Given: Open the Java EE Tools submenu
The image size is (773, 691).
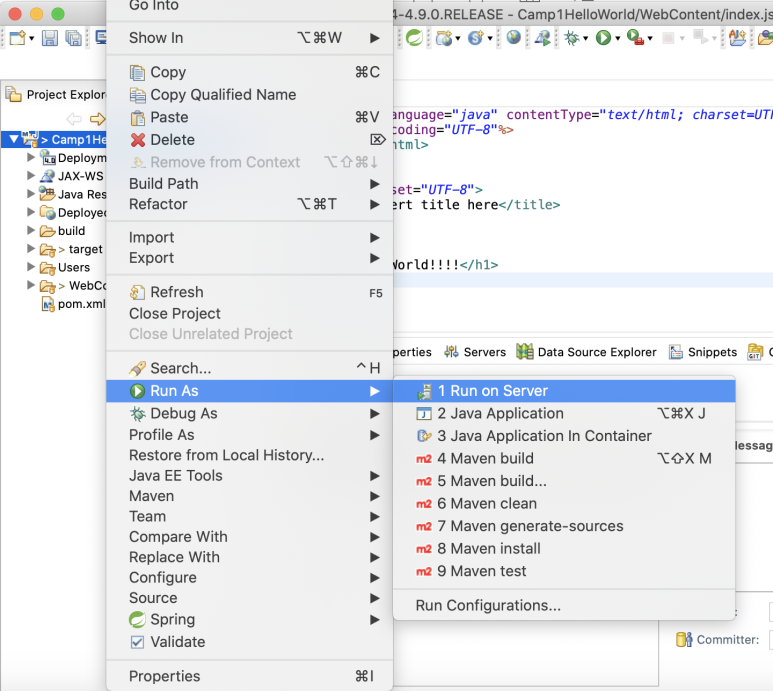Looking at the screenshot, I should point(249,476).
